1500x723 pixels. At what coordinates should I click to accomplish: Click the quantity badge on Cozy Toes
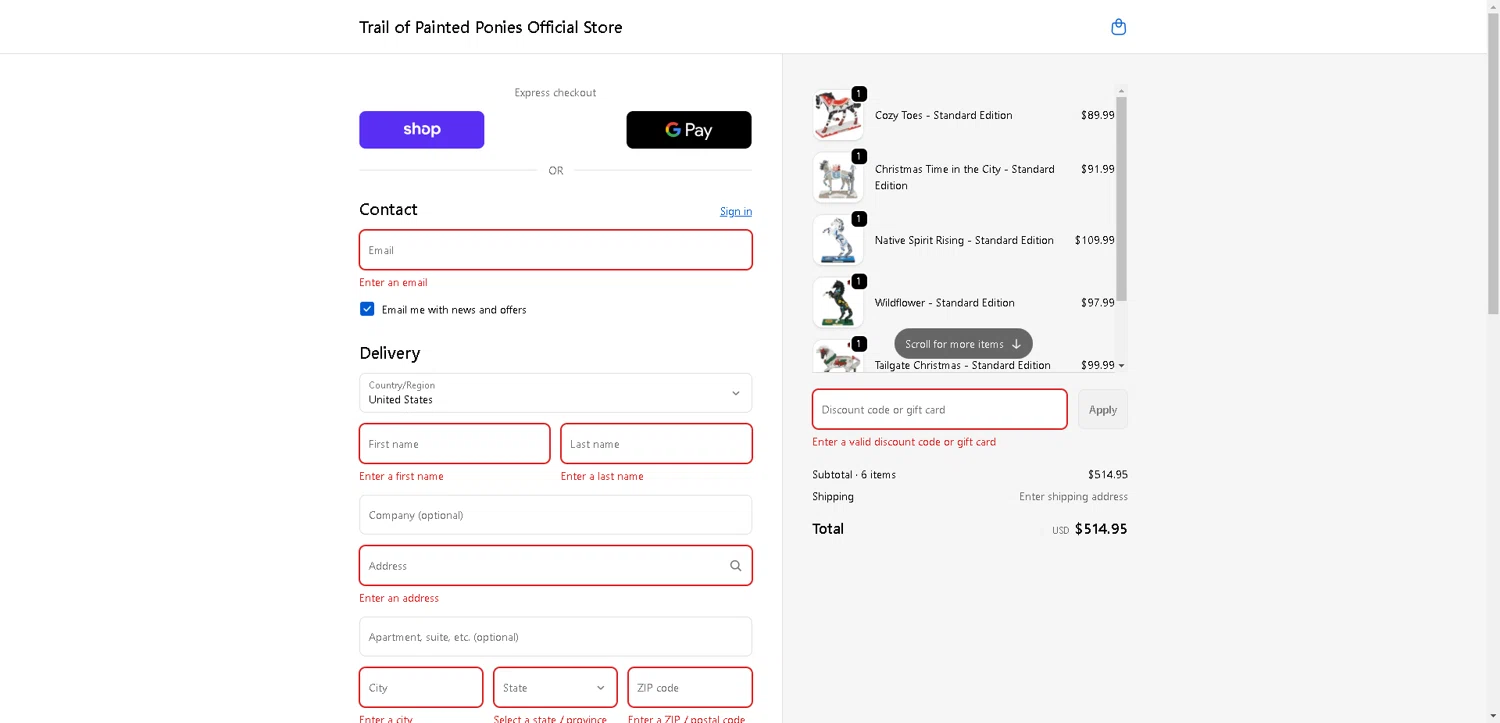858,94
